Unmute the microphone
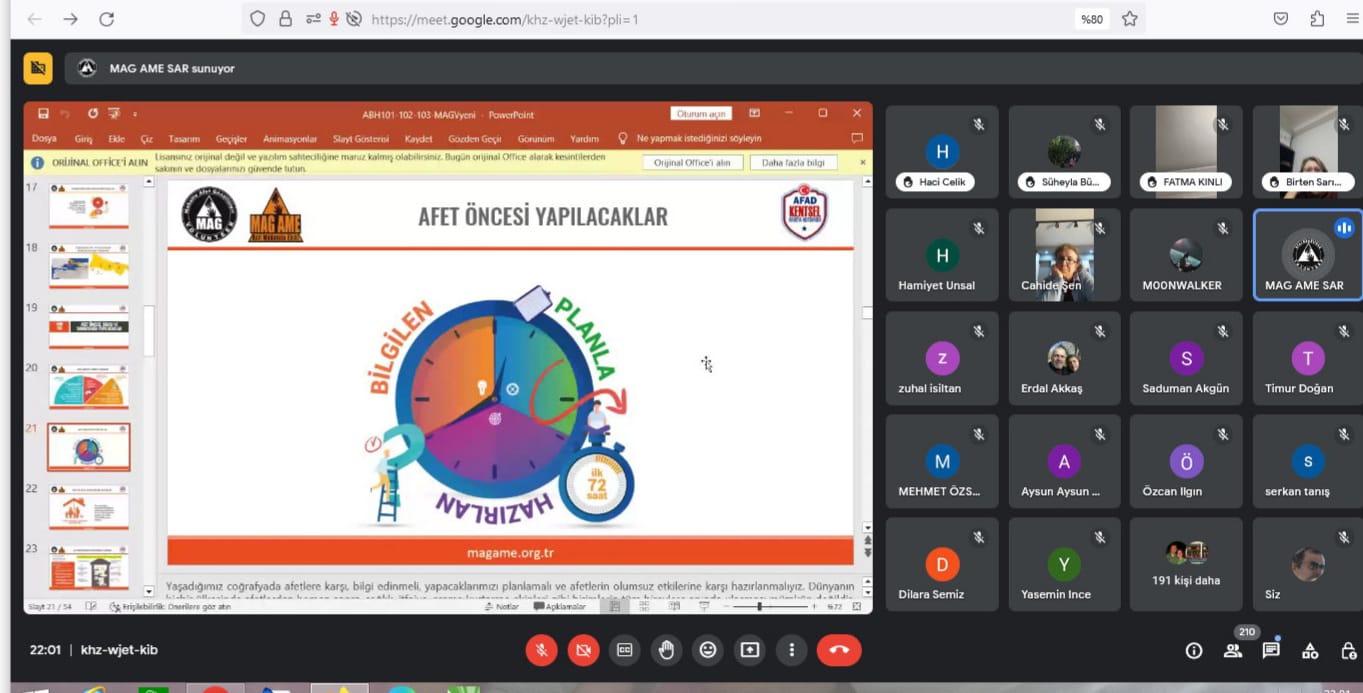 (541, 650)
